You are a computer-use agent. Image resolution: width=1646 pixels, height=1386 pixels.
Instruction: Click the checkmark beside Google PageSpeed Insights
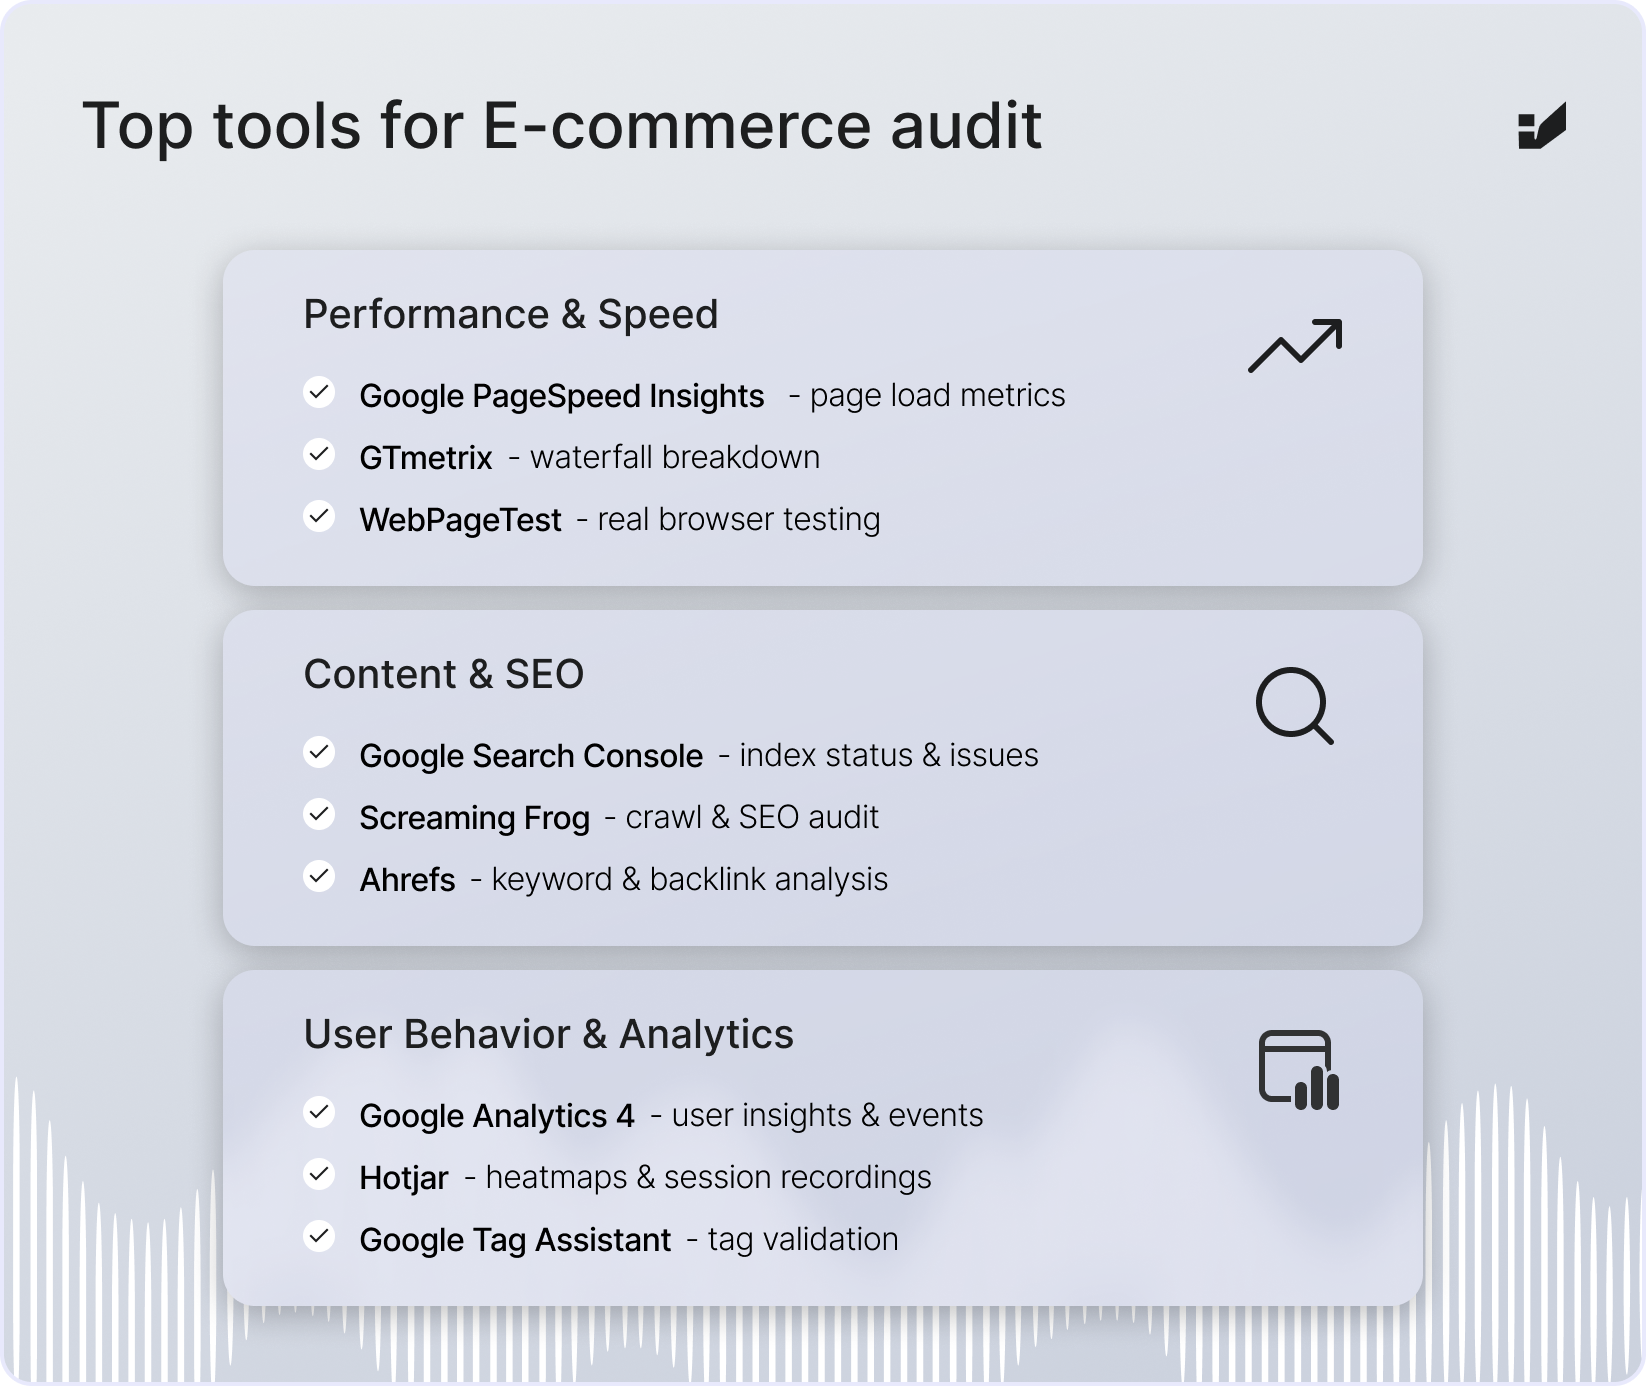[319, 393]
